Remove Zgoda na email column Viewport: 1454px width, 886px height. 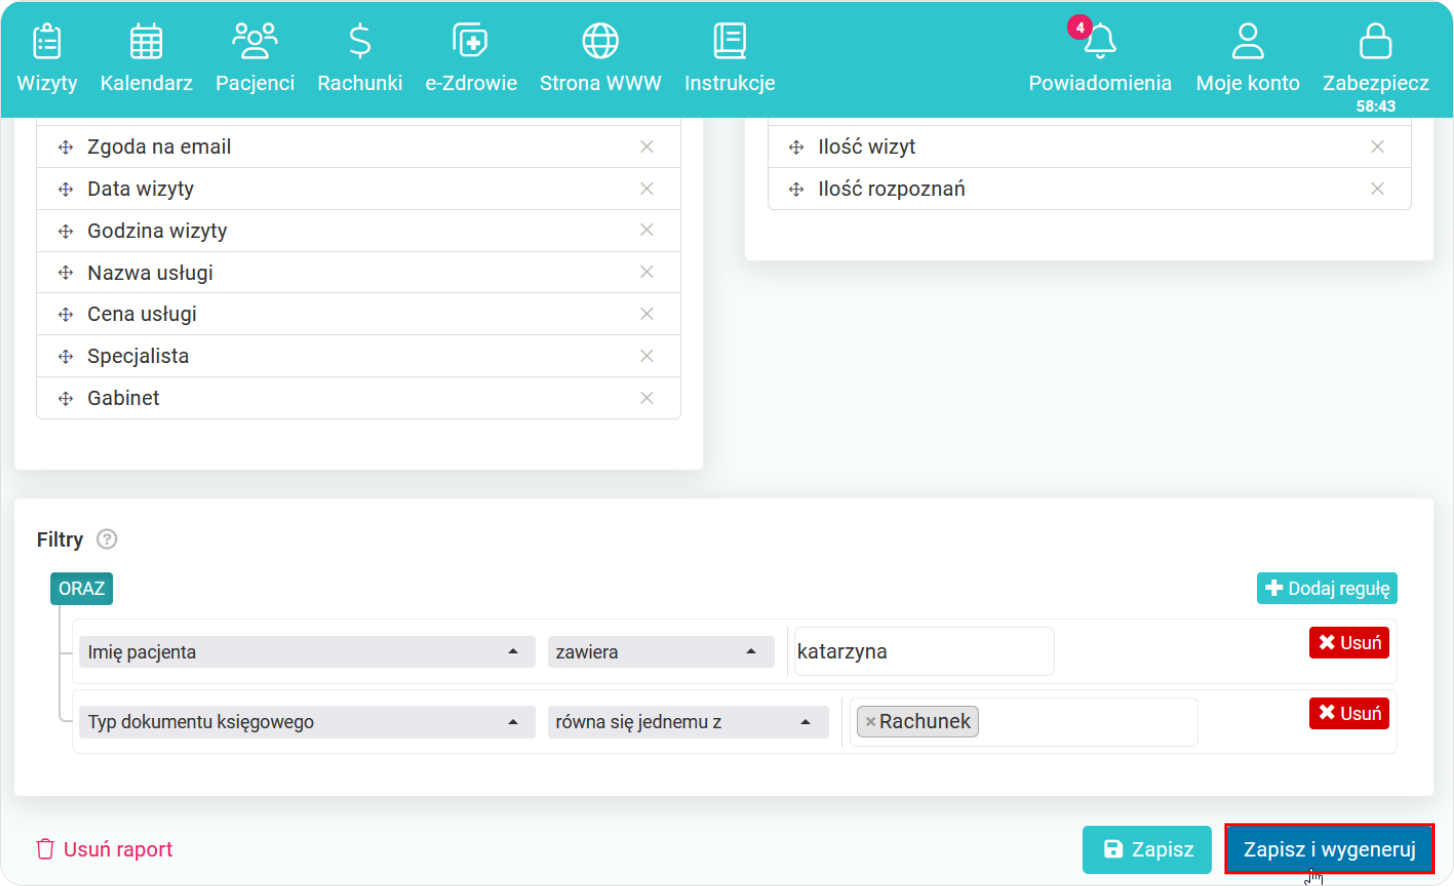point(647,147)
